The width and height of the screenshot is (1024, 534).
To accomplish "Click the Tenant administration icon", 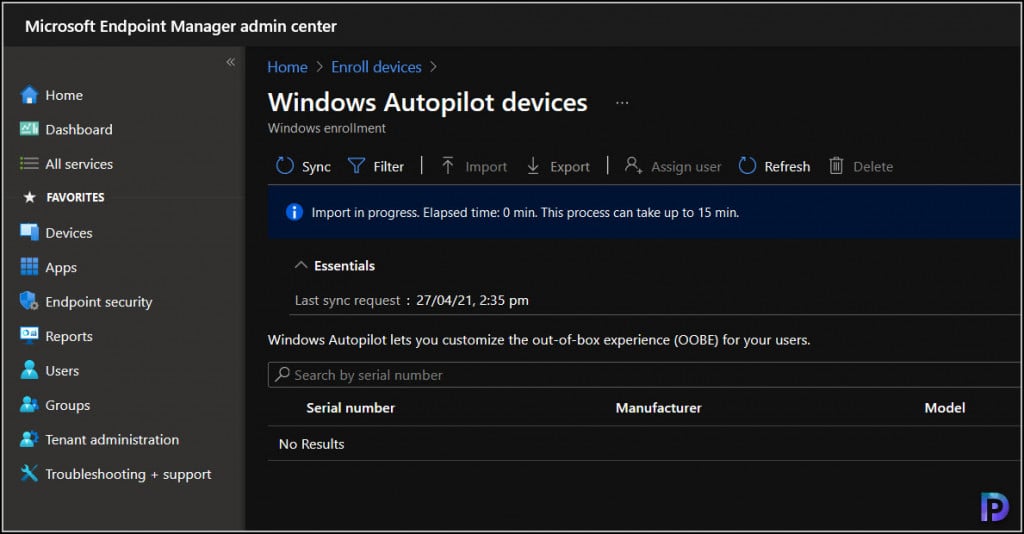I will (x=29, y=439).
